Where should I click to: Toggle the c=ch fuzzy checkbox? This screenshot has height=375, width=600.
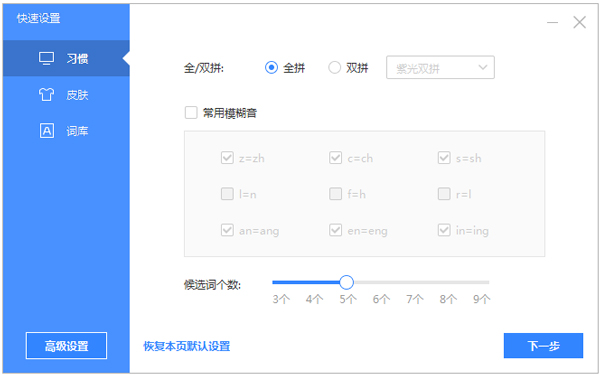point(336,158)
